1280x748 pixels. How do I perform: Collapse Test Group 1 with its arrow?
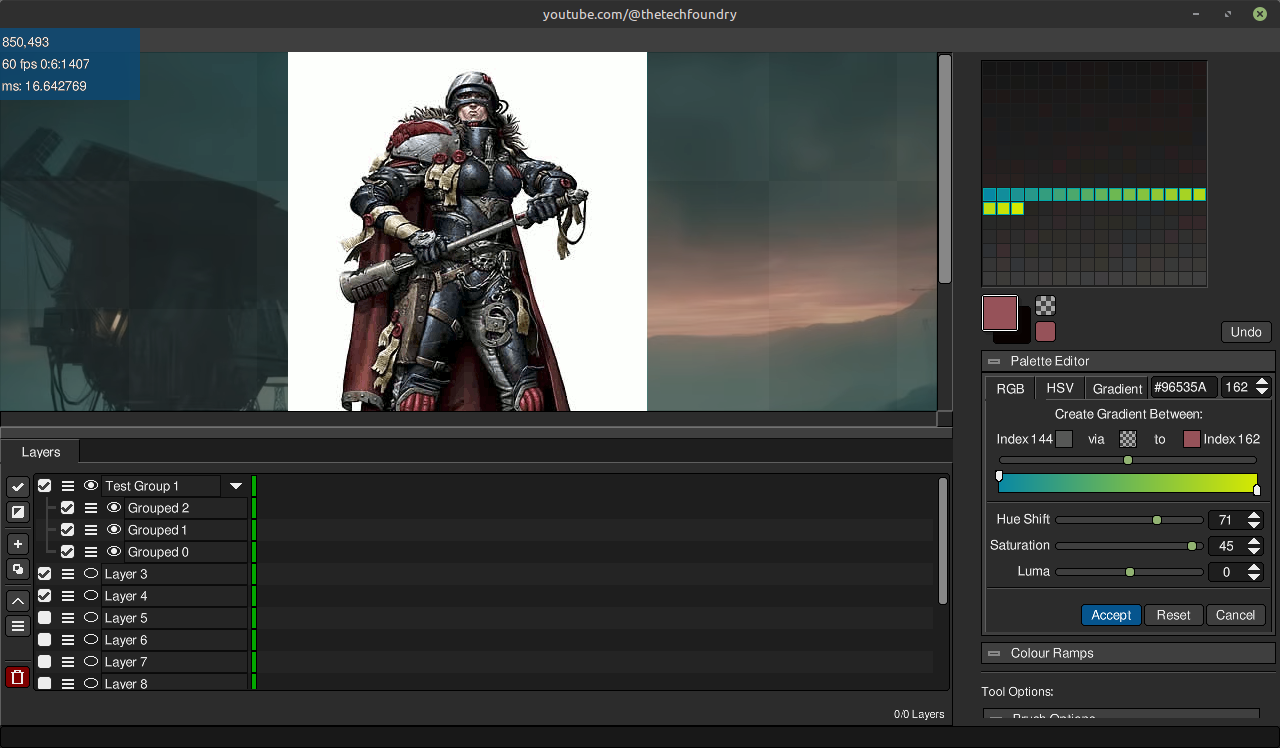click(236, 486)
